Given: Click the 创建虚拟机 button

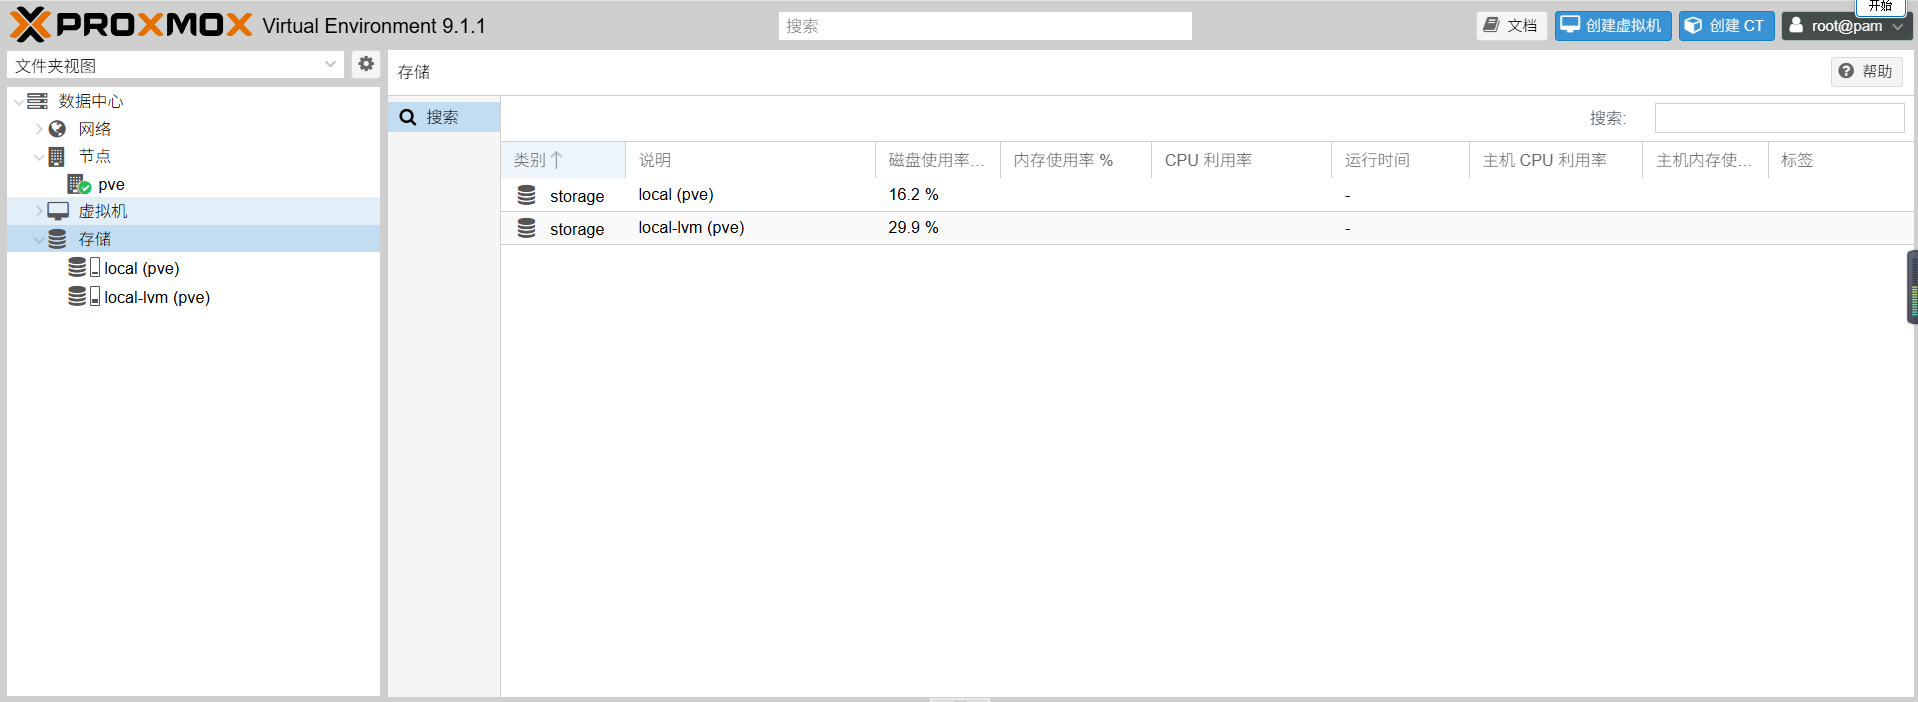Looking at the screenshot, I should [x=1612, y=26].
